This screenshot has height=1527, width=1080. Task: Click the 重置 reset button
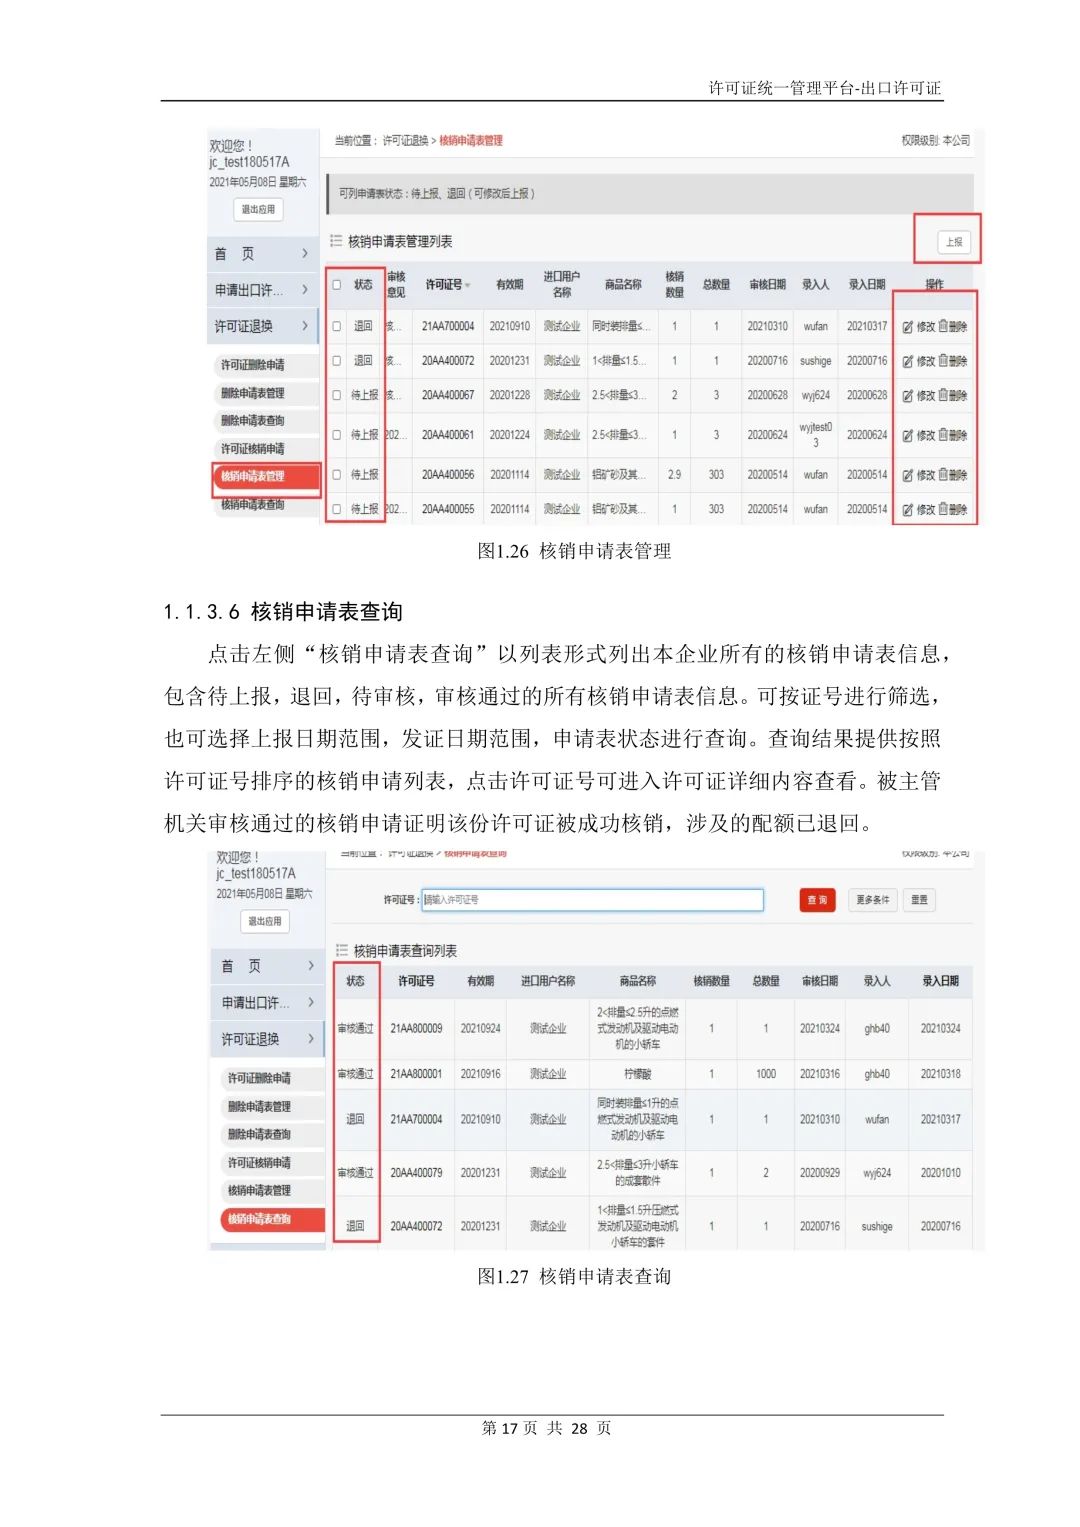point(919,900)
